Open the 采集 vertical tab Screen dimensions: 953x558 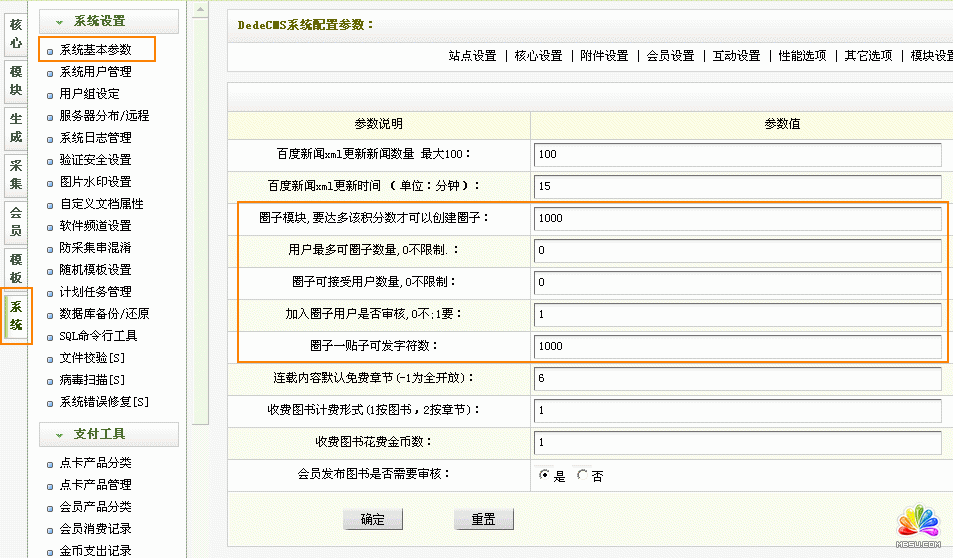click(16, 175)
